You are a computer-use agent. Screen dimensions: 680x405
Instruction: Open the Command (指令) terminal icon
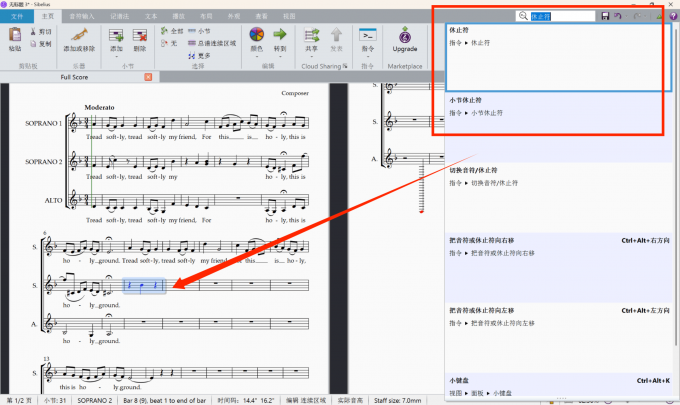(x=368, y=35)
